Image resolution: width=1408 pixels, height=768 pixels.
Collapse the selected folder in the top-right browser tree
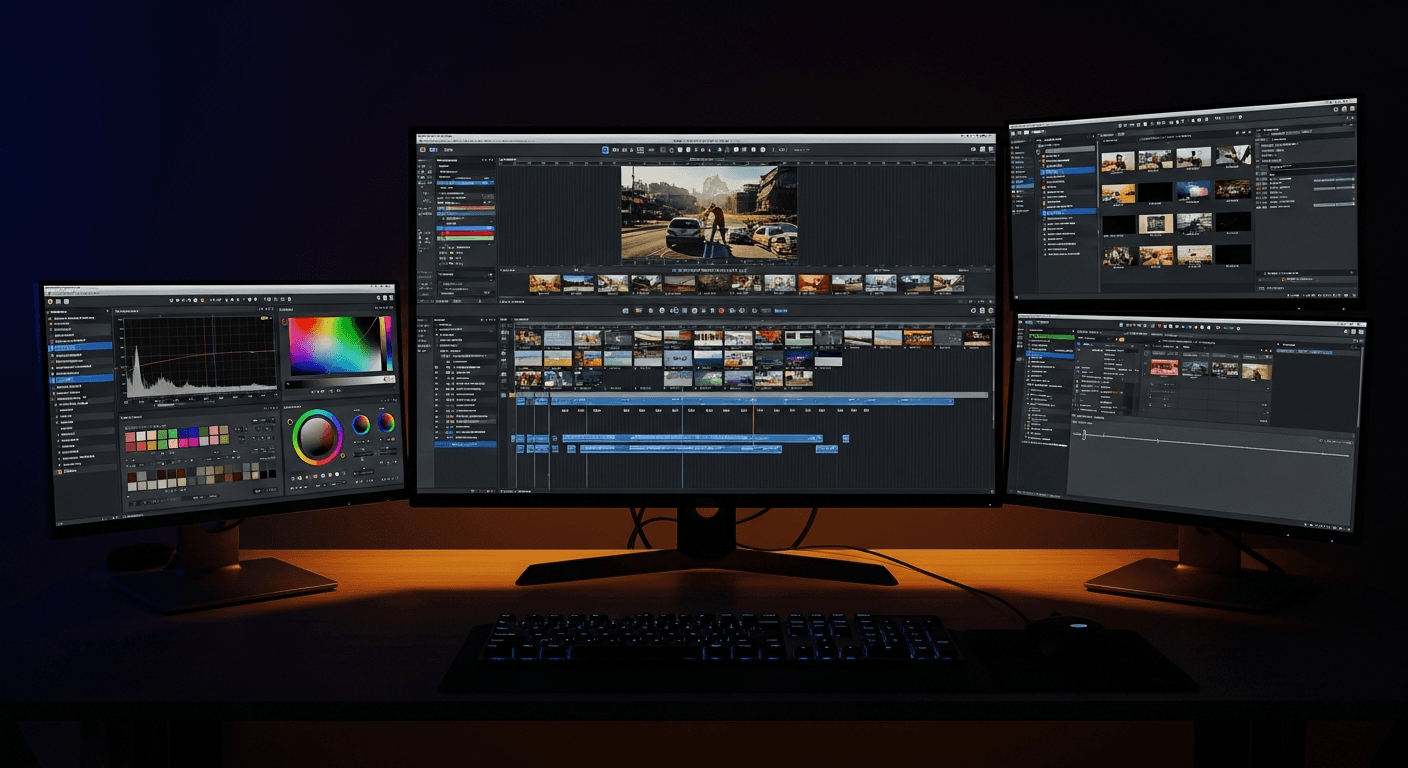pyautogui.click(x=1044, y=170)
